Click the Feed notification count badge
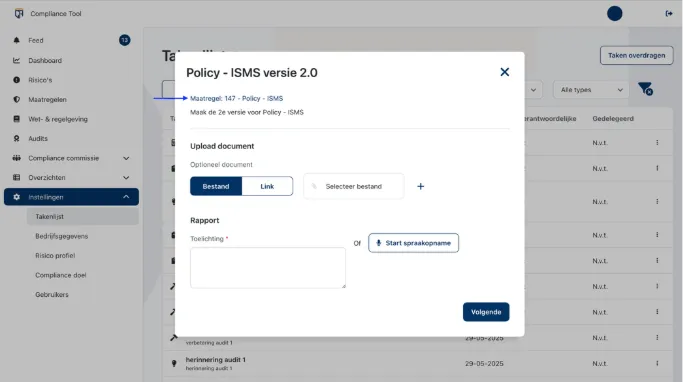The height and width of the screenshot is (382, 684). [125, 40]
